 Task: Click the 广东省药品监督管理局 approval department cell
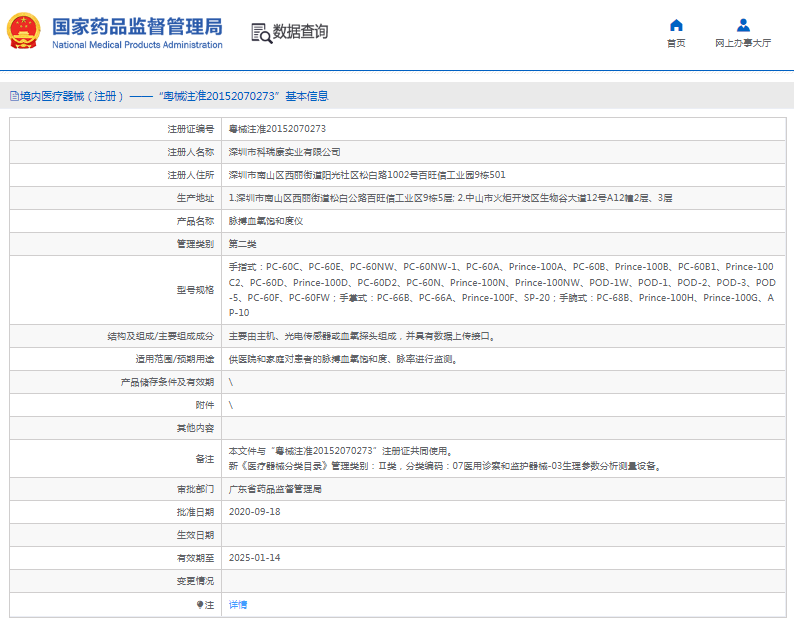(275, 489)
